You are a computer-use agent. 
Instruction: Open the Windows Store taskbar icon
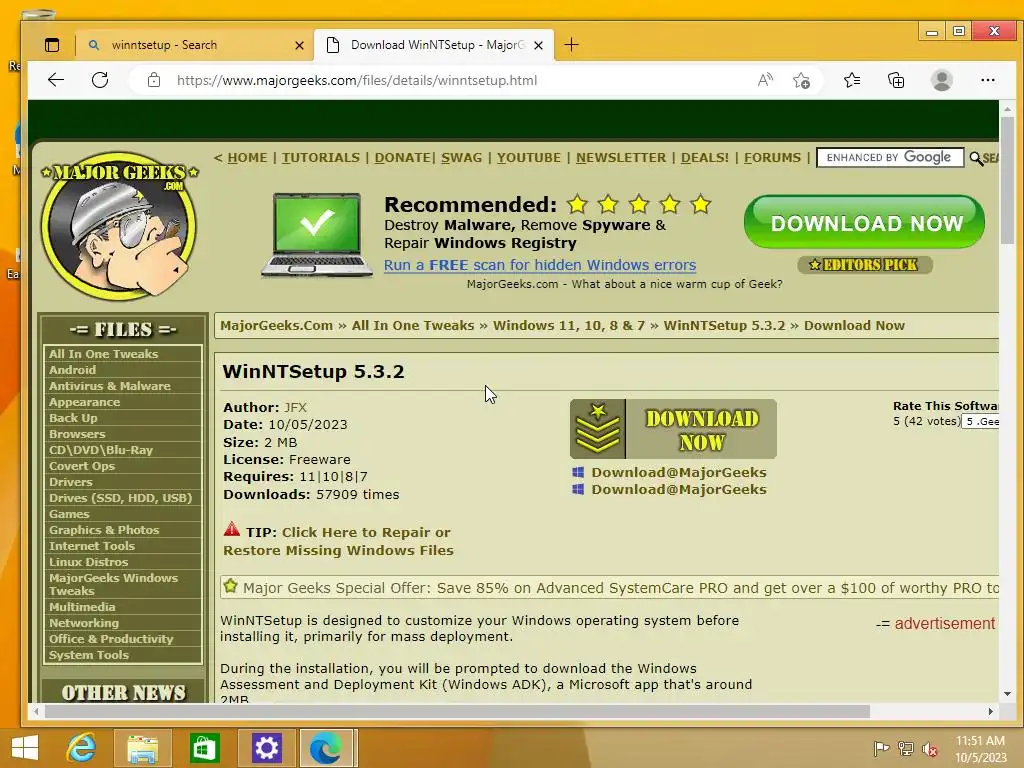pyautogui.click(x=204, y=748)
